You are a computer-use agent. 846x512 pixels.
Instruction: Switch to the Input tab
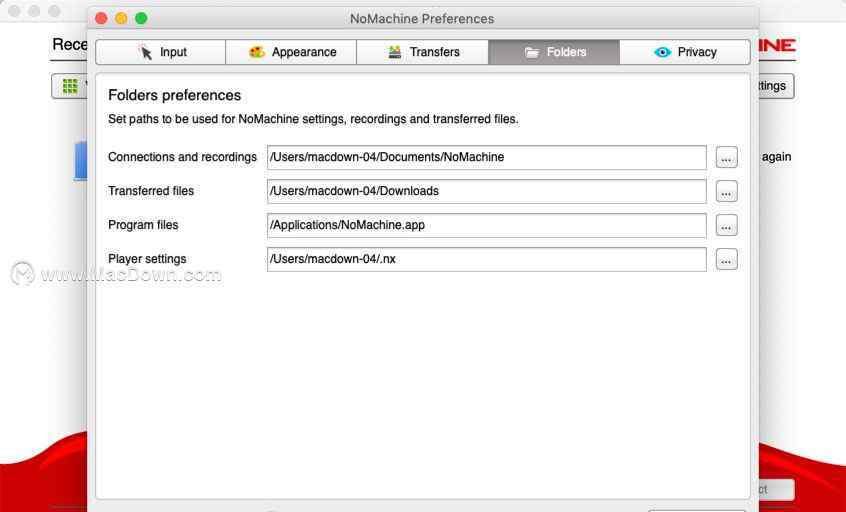coord(161,52)
